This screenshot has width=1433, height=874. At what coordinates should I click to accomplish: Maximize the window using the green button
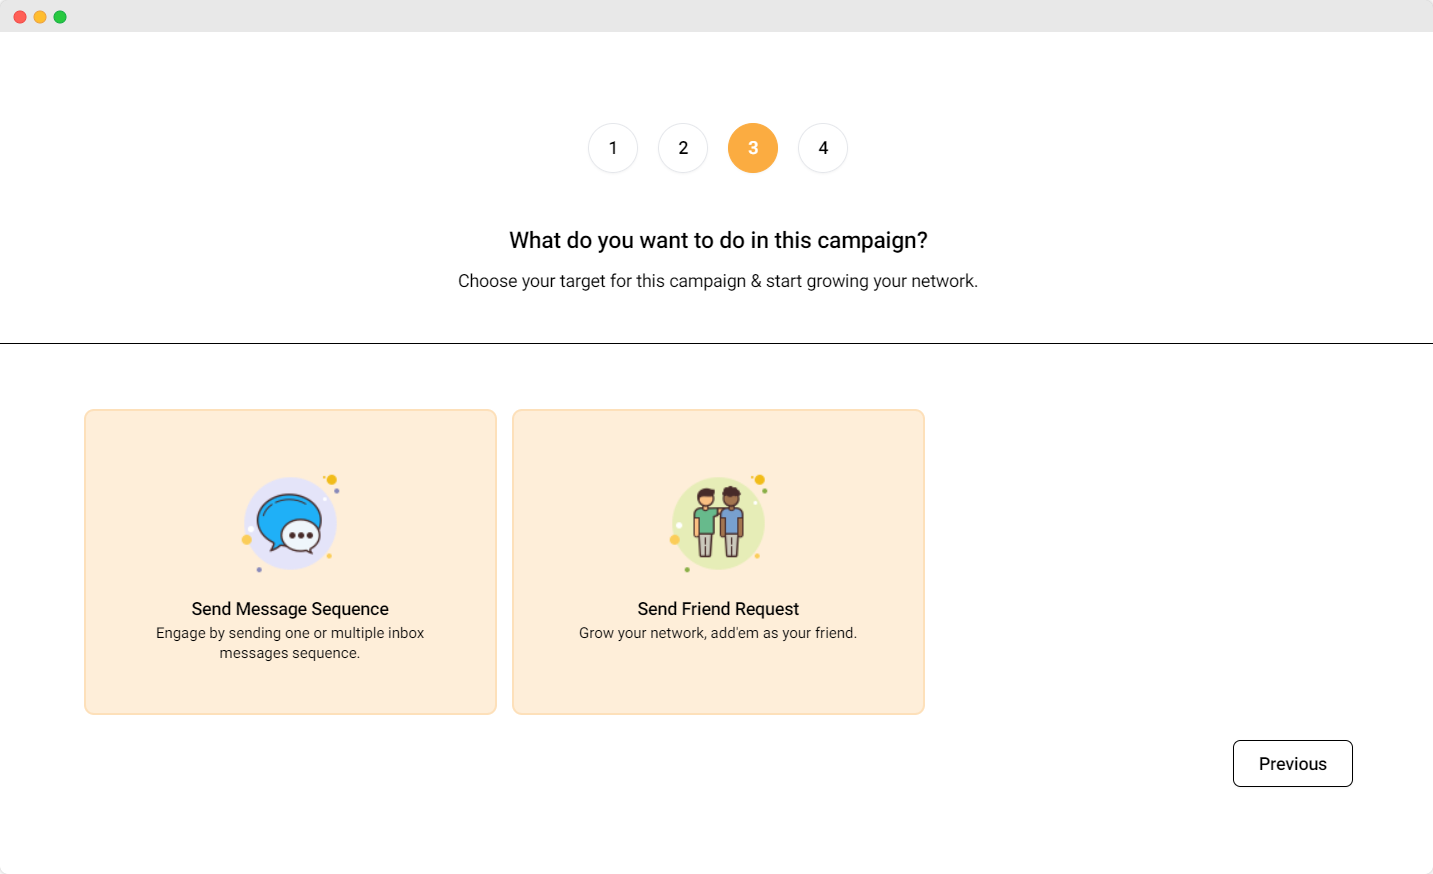pos(60,17)
